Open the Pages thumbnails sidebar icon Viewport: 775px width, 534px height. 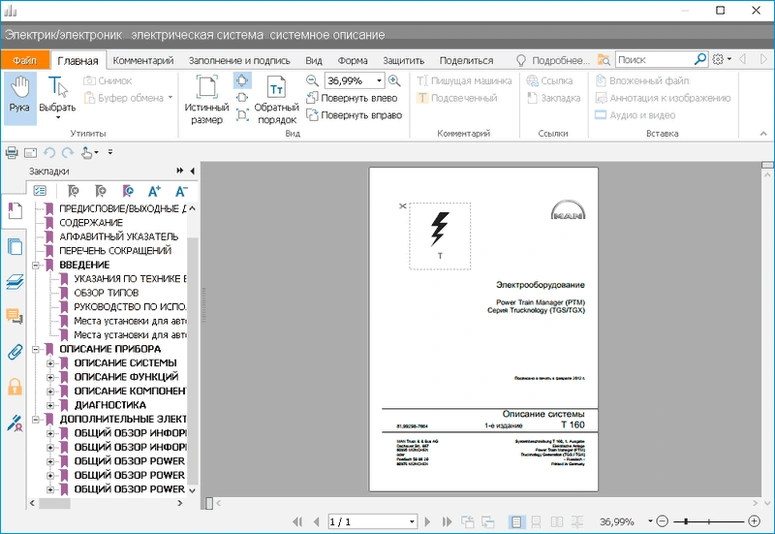15,246
